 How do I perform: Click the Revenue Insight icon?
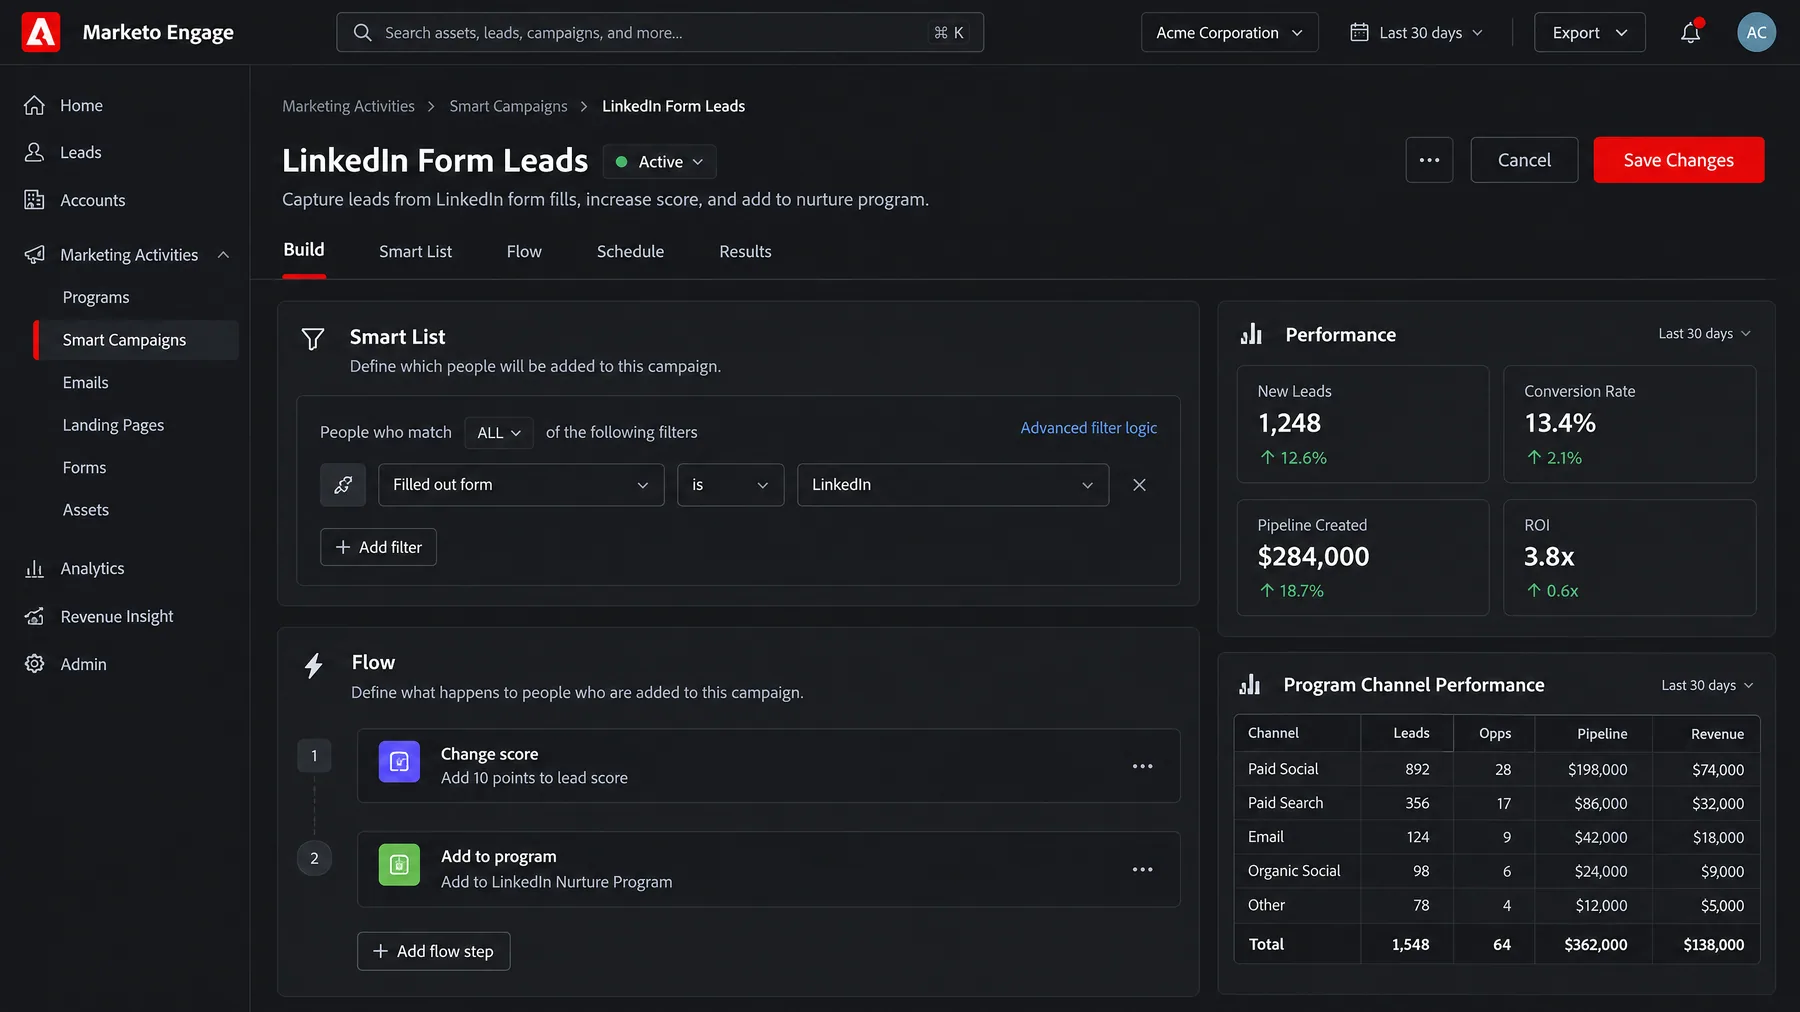point(35,616)
